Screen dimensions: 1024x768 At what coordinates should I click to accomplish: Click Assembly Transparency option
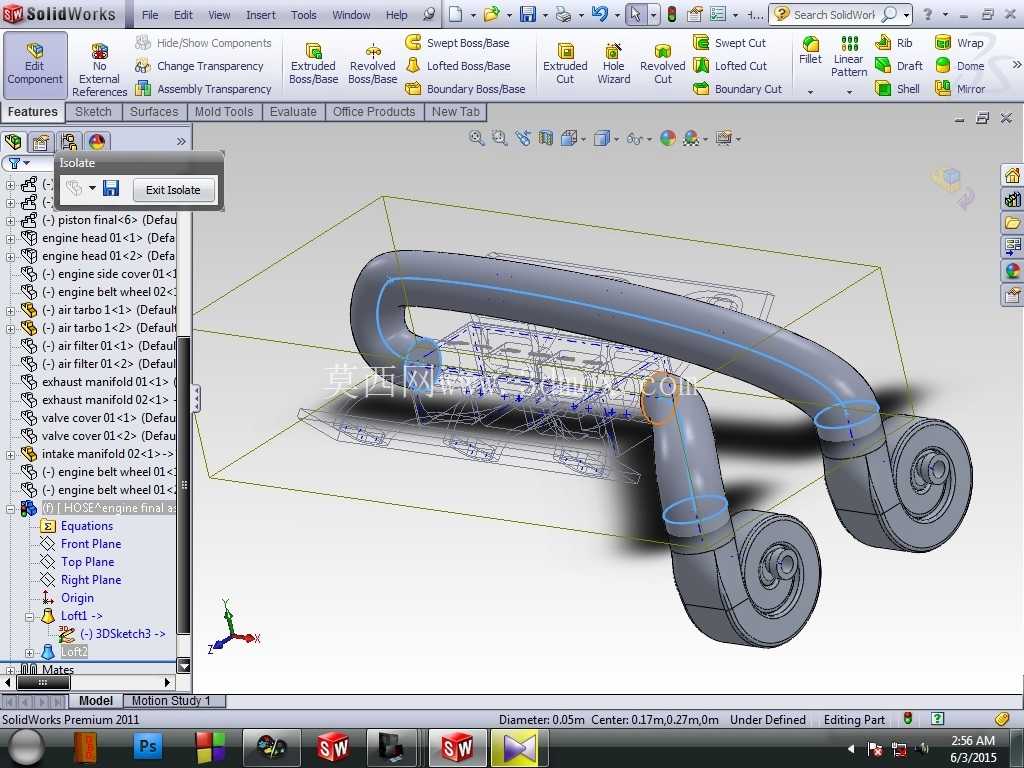203,89
